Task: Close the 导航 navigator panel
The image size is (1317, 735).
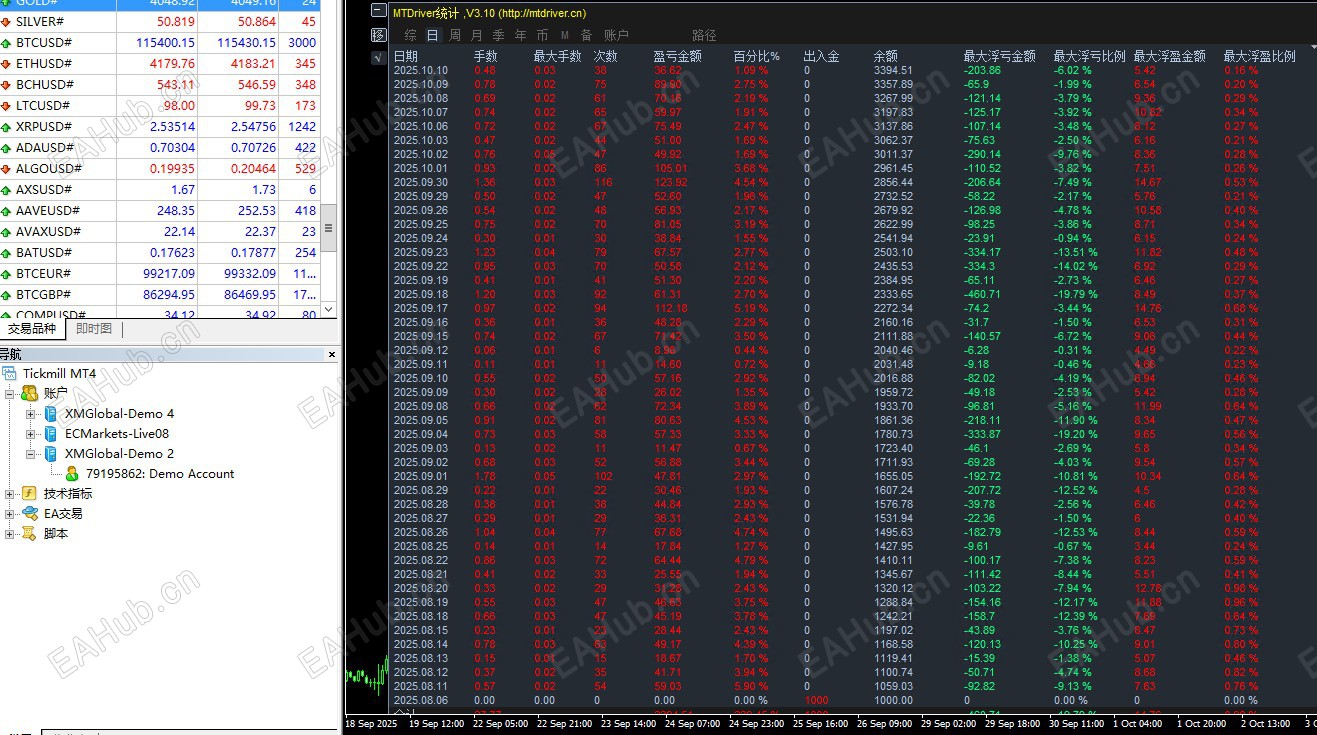Action: (333, 354)
